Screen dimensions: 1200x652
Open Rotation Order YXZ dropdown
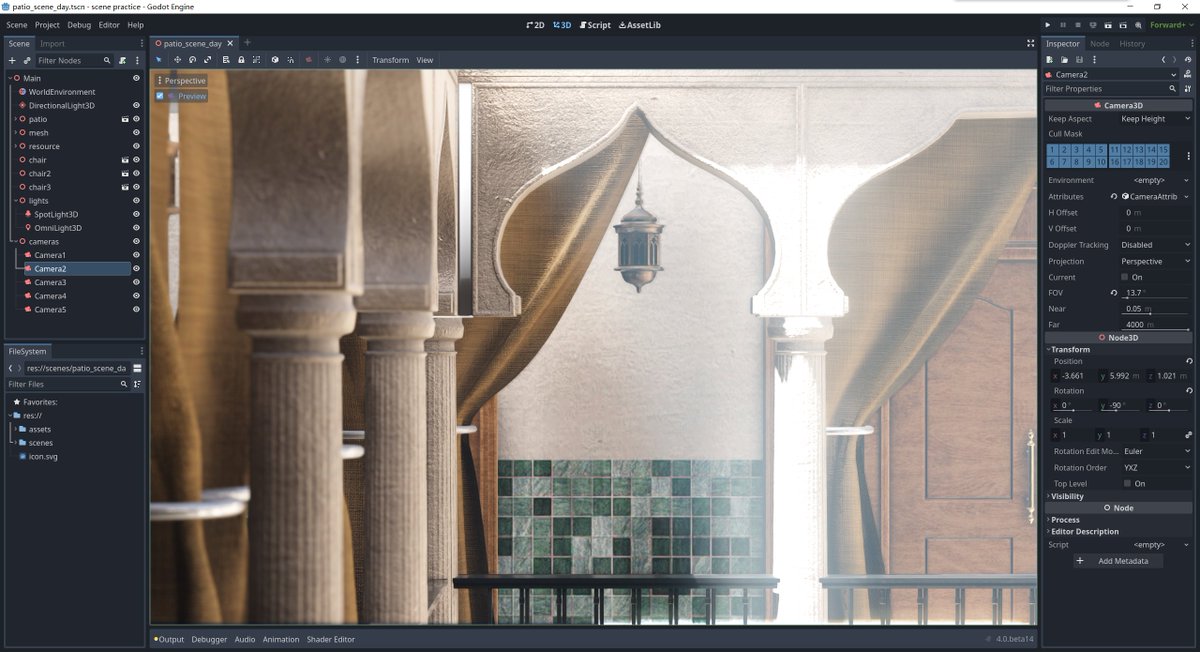(1155, 468)
